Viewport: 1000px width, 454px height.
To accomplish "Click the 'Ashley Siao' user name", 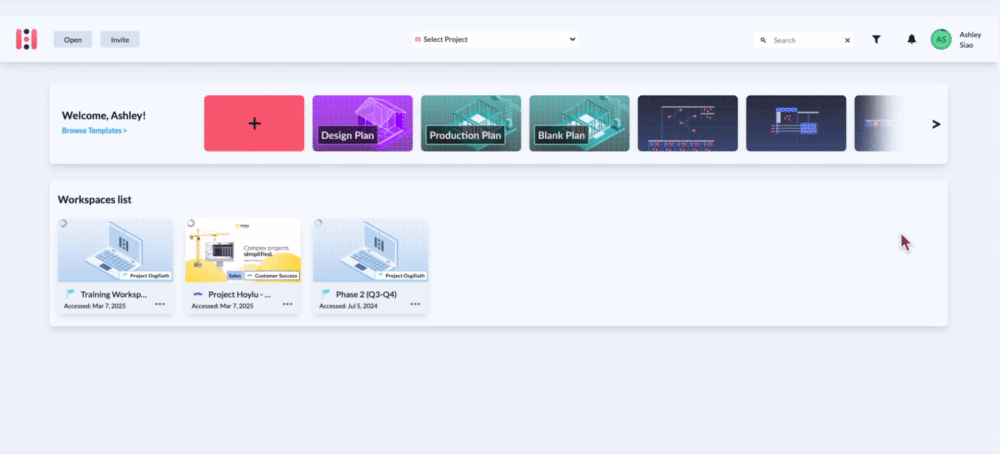I will (970, 40).
